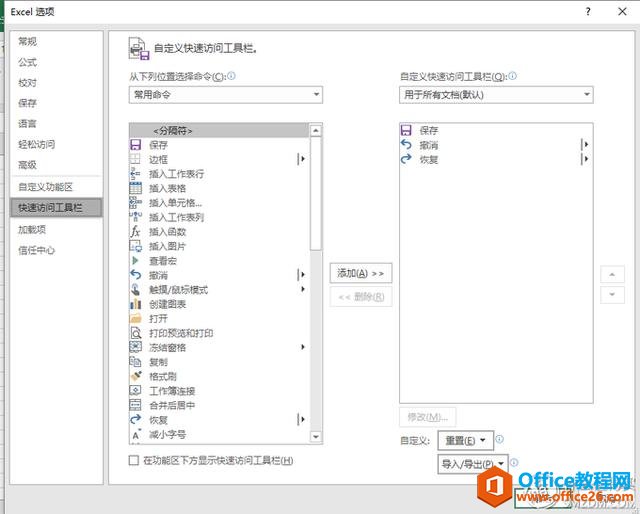
Task: Enable 在功能区下方显示快速访问工具栏 checkbox
Action: click(133, 460)
